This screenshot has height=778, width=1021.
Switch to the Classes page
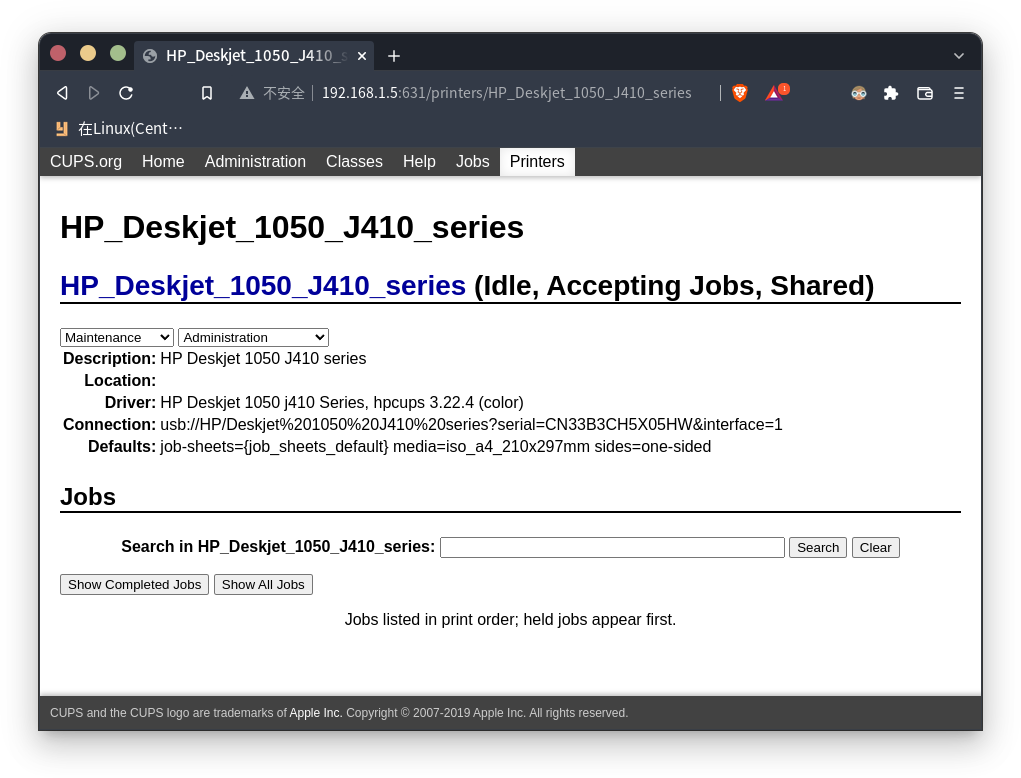coord(354,162)
